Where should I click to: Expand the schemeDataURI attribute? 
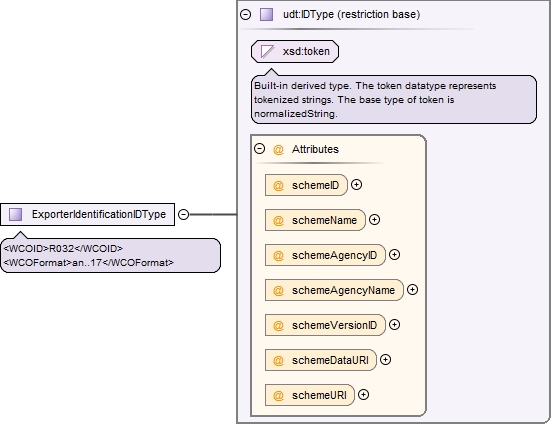(x=385, y=360)
